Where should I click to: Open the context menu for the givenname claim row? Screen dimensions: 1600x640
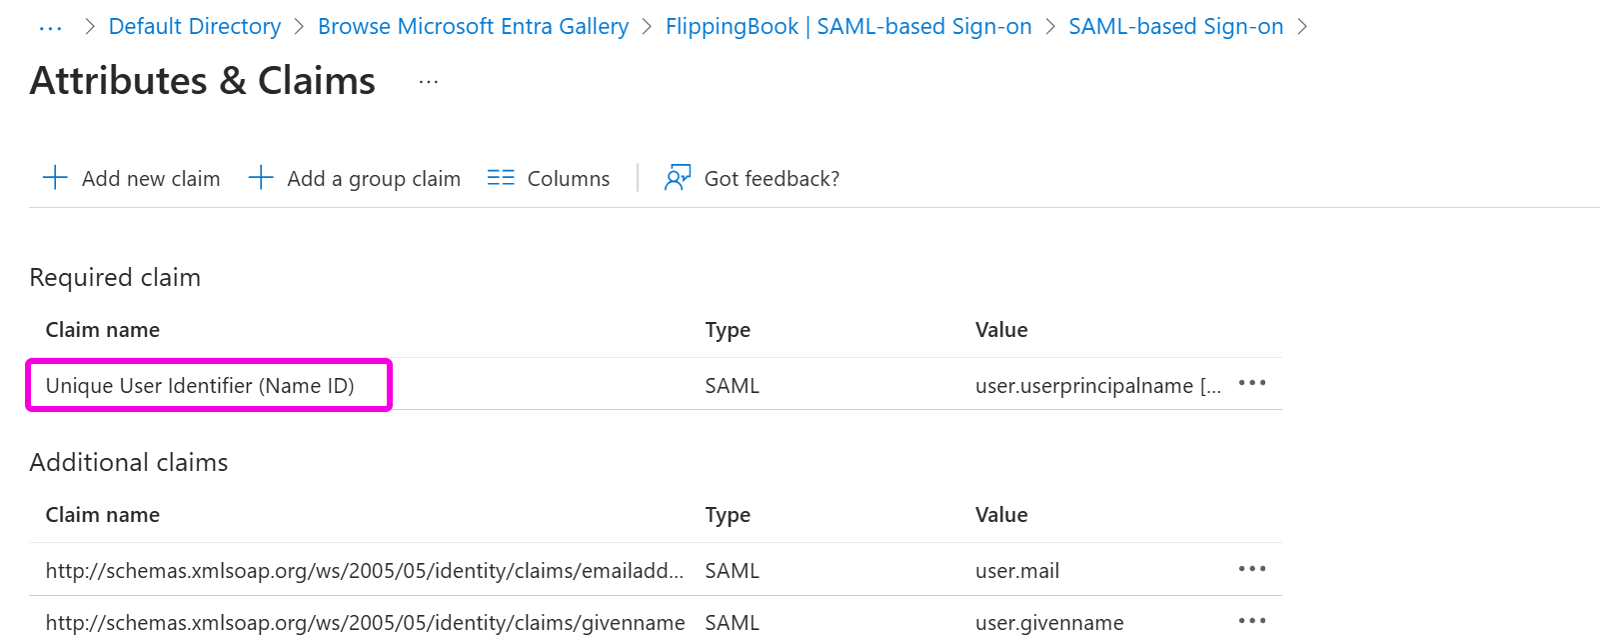click(1252, 620)
